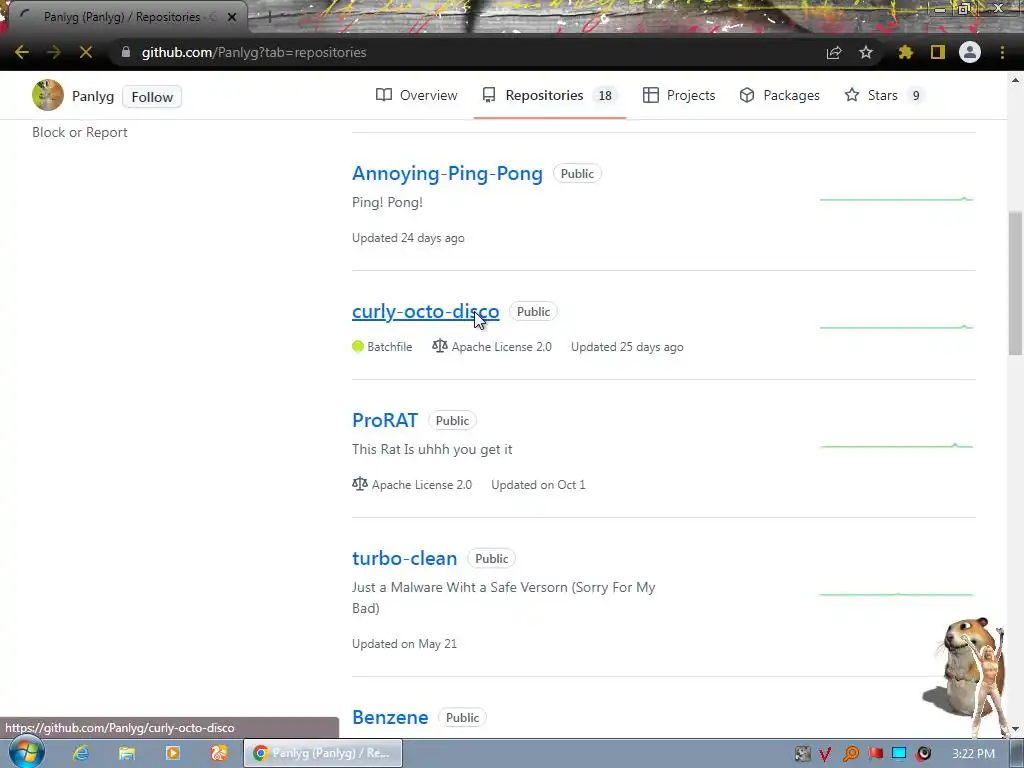Switch to the Overview tab
This screenshot has width=1024, height=768.
(417, 95)
